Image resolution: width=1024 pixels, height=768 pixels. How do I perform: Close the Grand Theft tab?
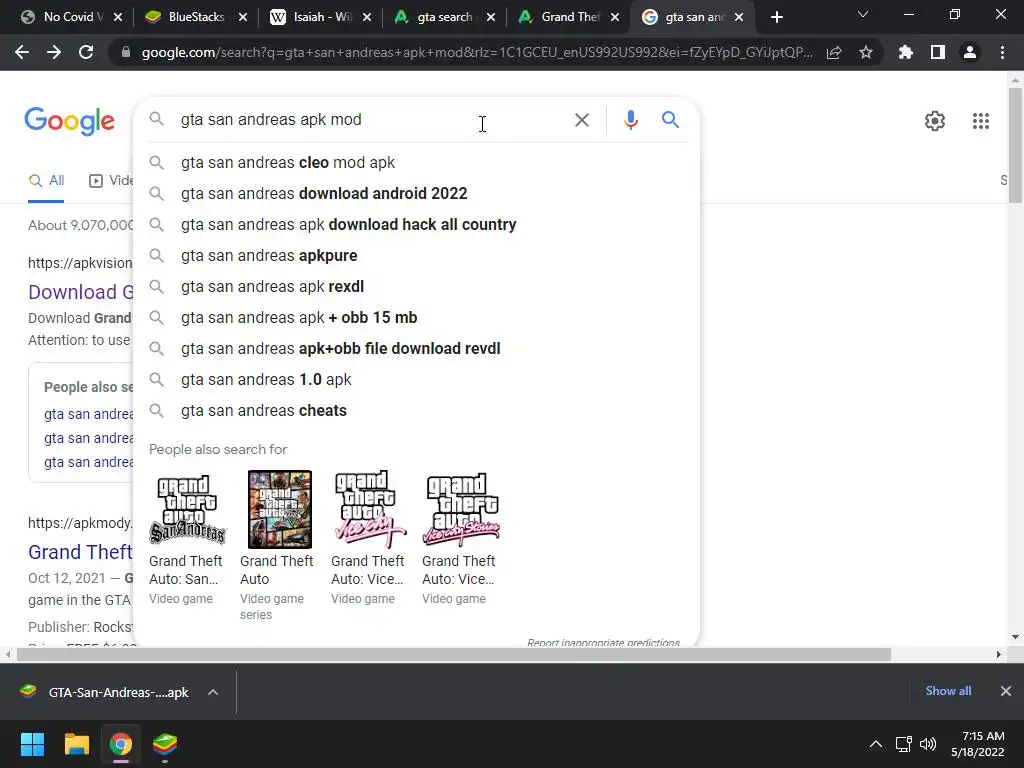(x=615, y=18)
